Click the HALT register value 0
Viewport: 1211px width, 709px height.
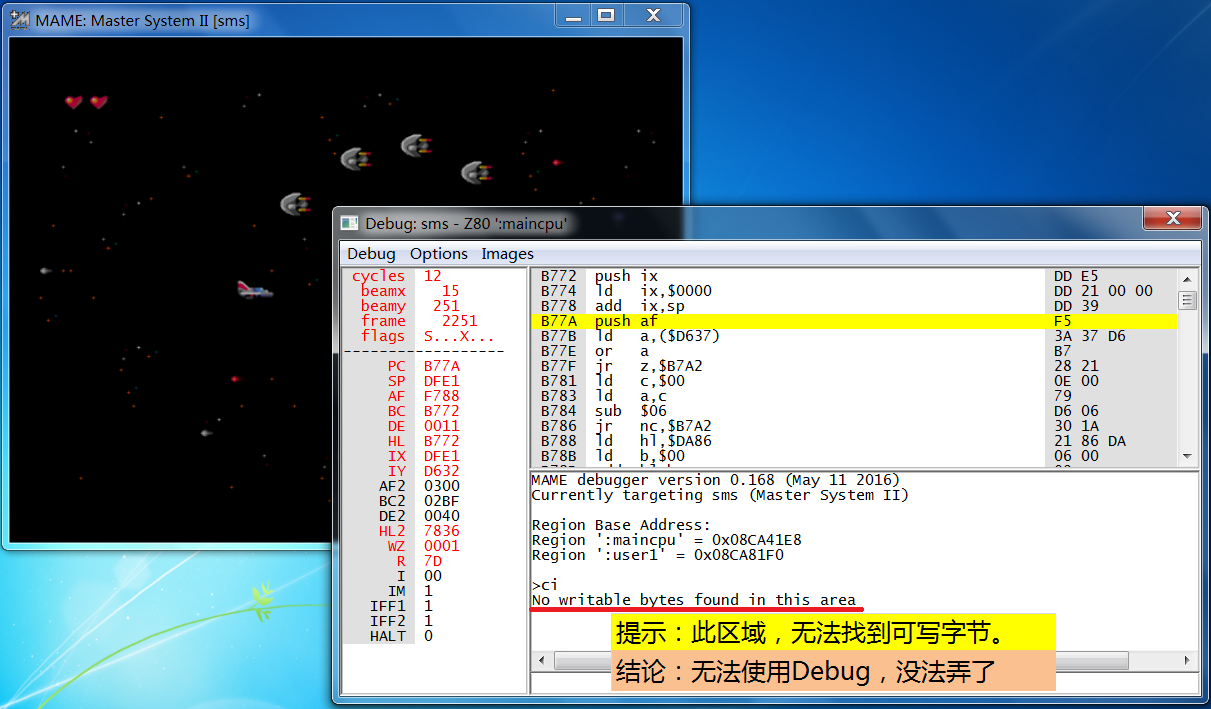(x=428, y=636)
